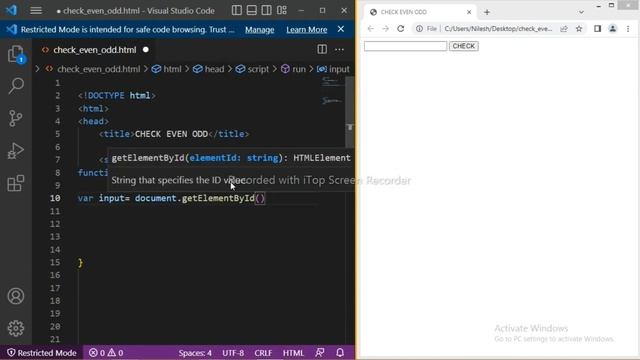Click the DOCTYPE html line

click(x=117, y=96)
